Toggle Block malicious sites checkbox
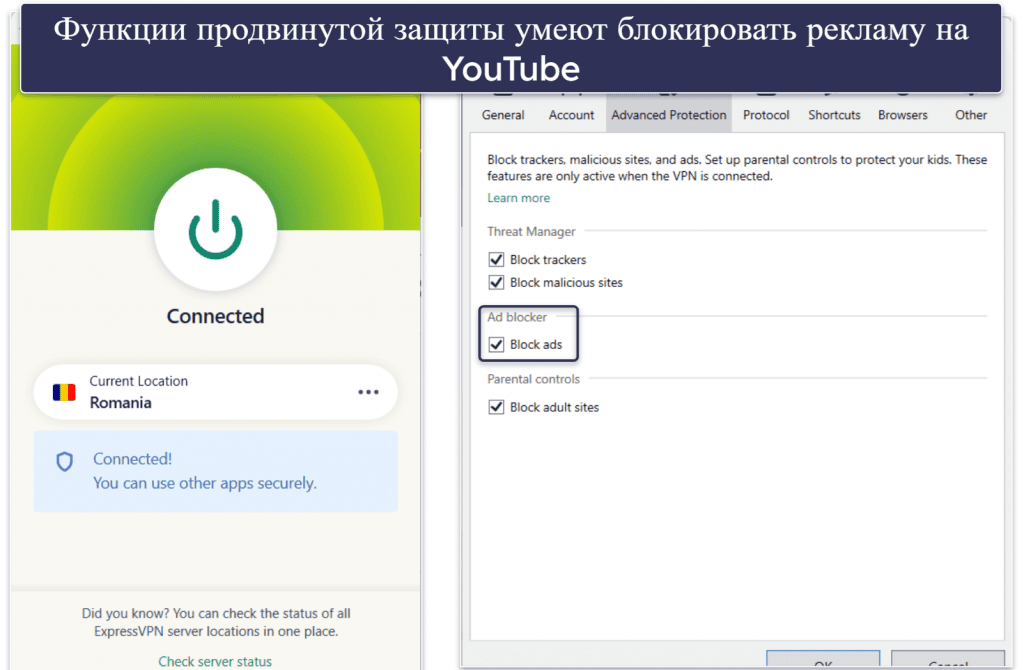 [496, 282]
